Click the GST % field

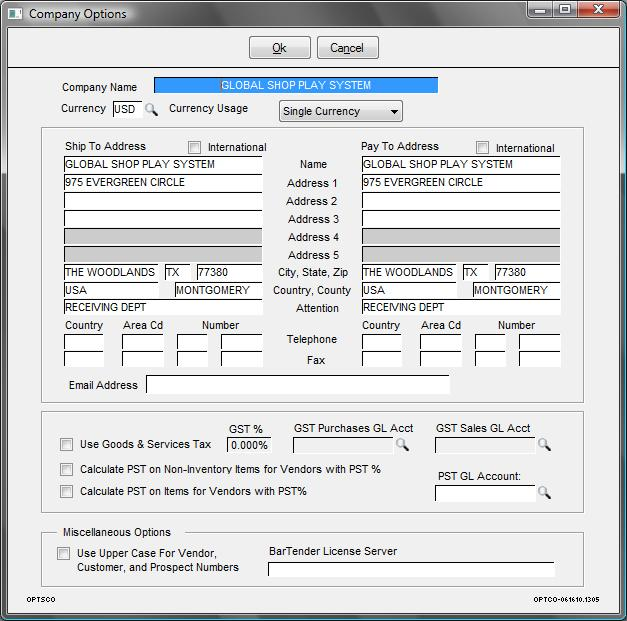249,445
